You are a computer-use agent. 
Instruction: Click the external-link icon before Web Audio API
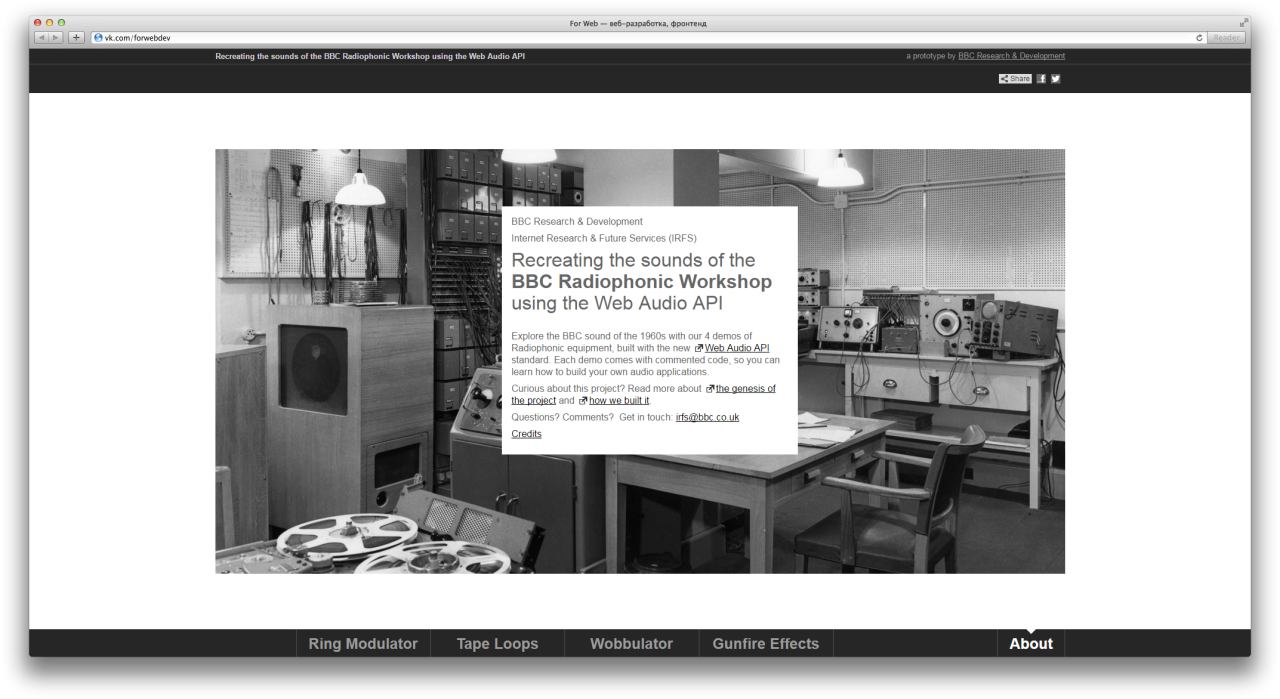[699, 348]
